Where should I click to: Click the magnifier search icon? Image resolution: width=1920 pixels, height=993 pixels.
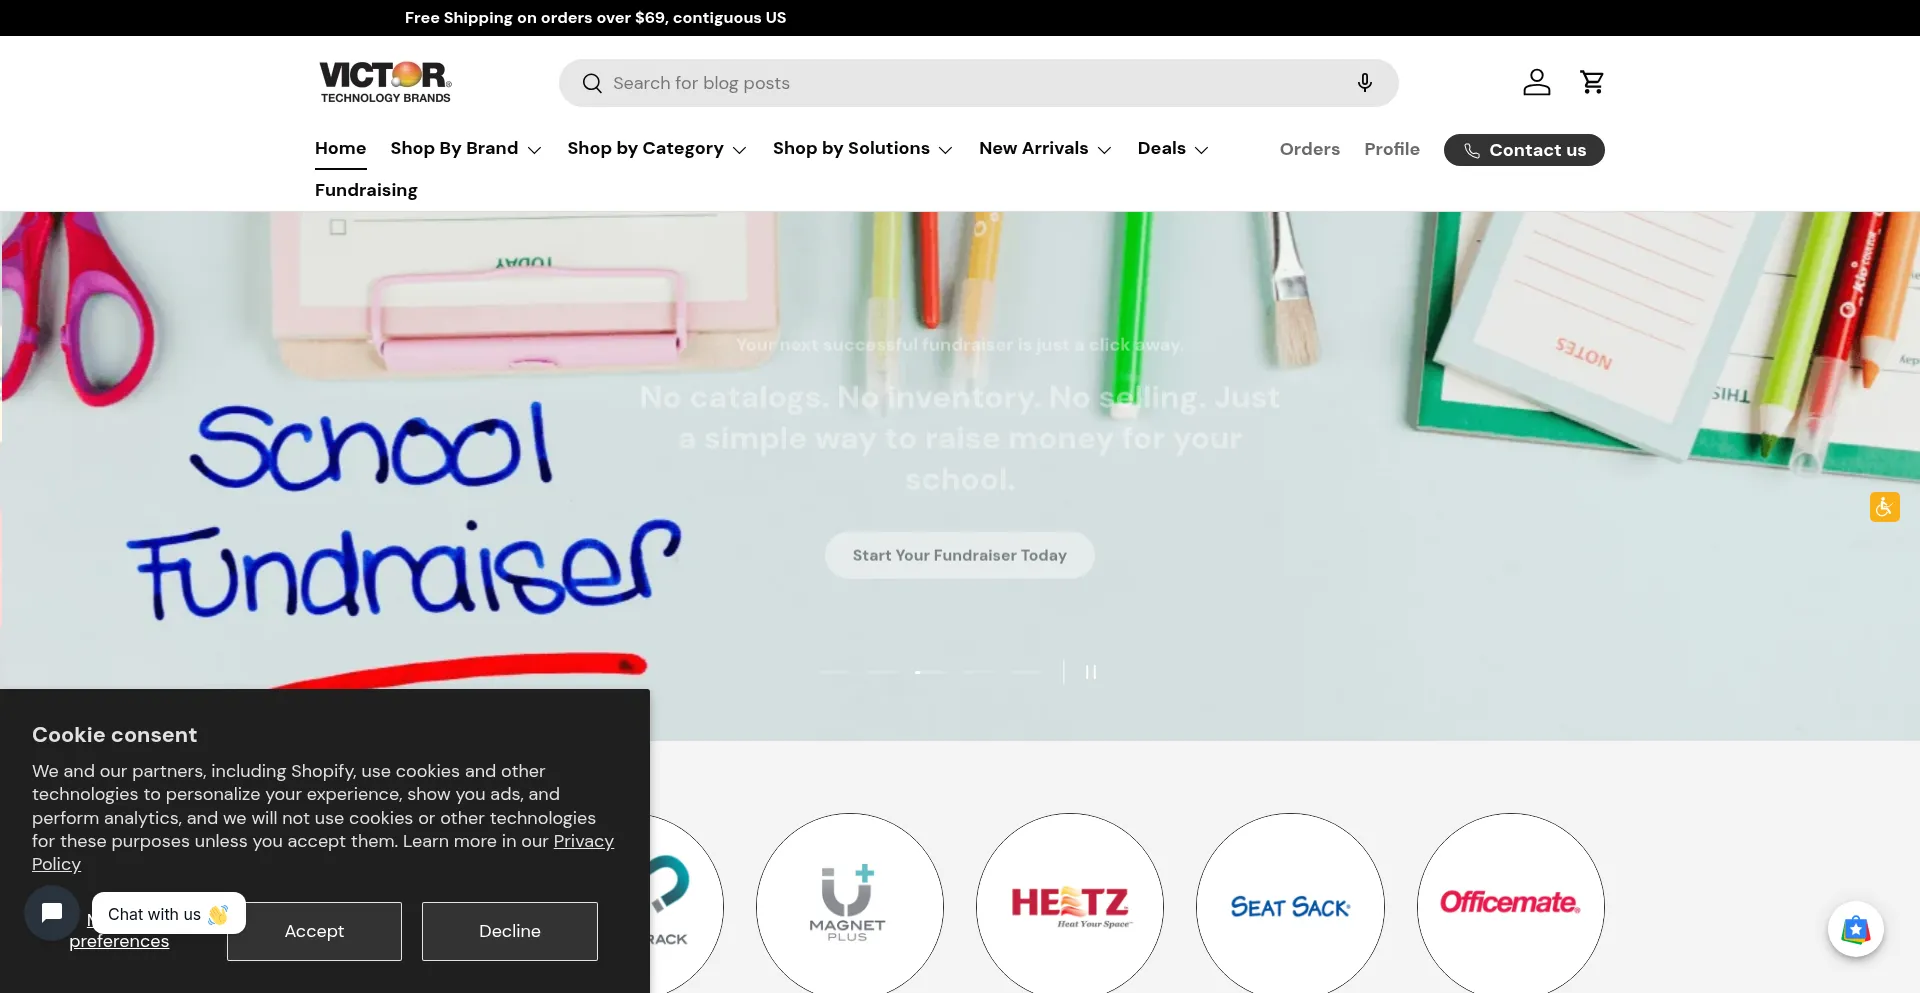coord(592,83)
